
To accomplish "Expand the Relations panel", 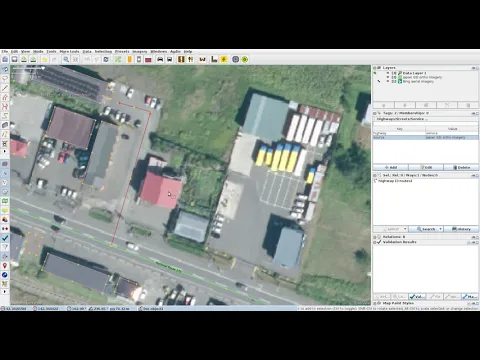I will [x=375, y=237].
